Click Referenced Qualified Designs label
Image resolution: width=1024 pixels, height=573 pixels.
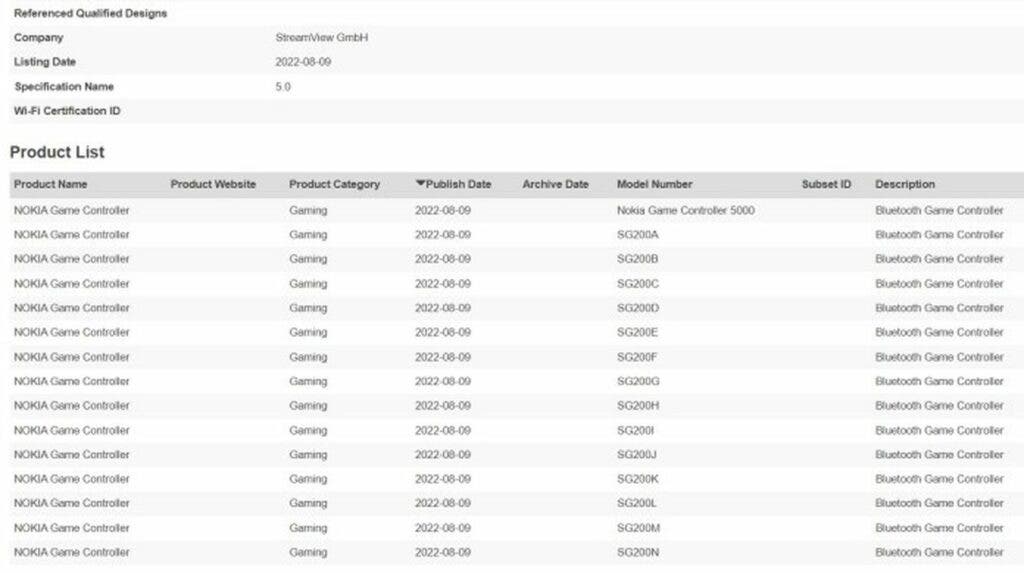point(90,13)
